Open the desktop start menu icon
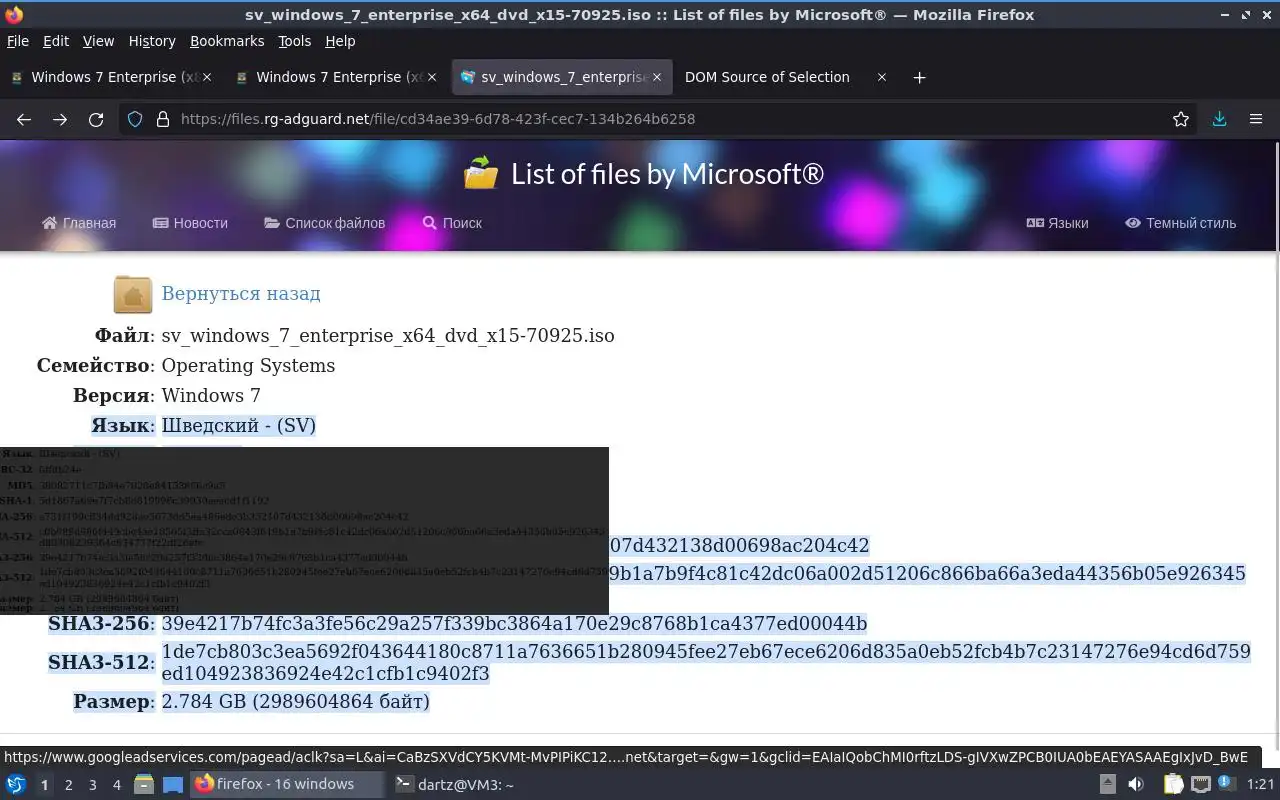 point(16,785)
